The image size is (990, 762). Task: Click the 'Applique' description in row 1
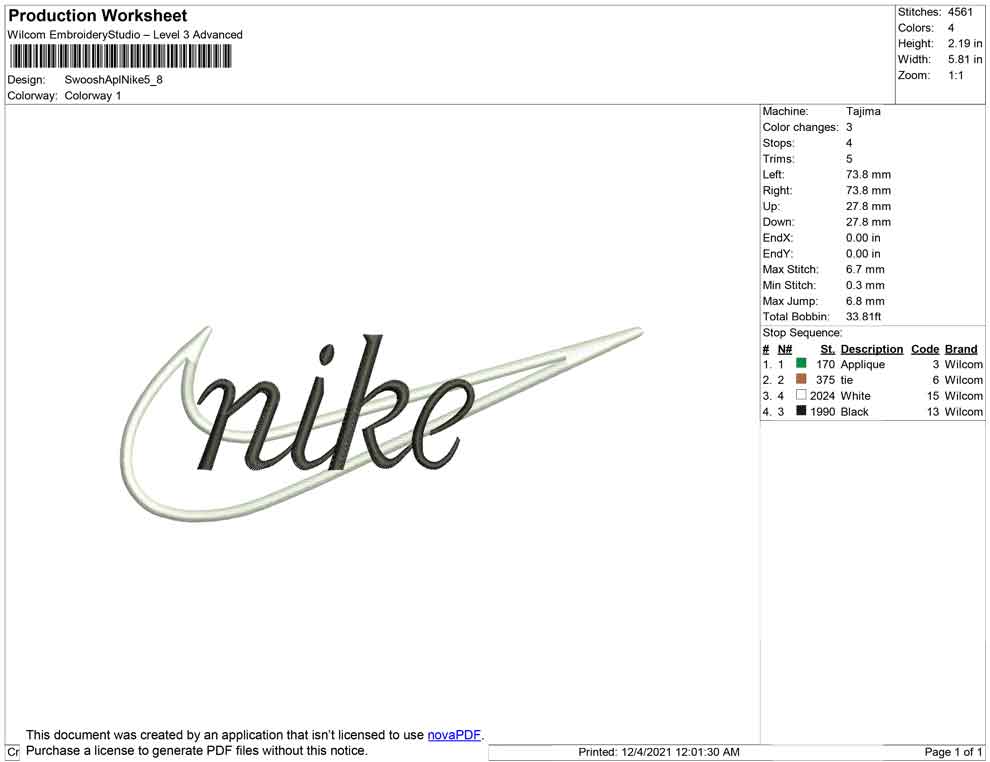[x=862, y=364]
